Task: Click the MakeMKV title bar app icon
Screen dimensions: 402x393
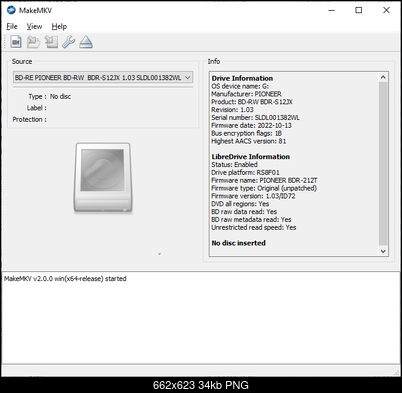Action: 11,10
